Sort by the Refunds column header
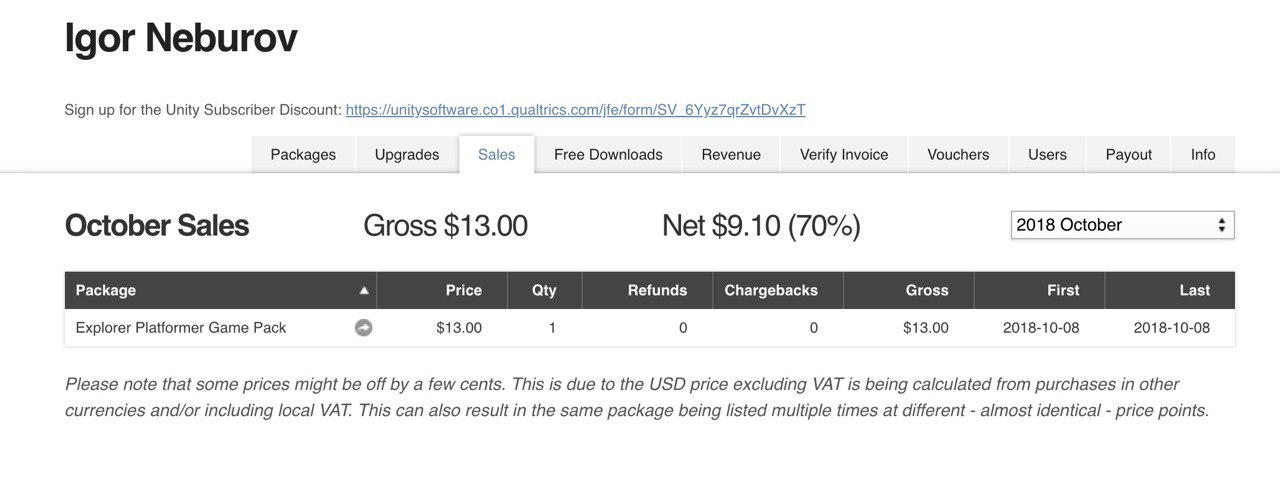The width and height of the screenshot is (1280, 496). [x=647, y=290]
